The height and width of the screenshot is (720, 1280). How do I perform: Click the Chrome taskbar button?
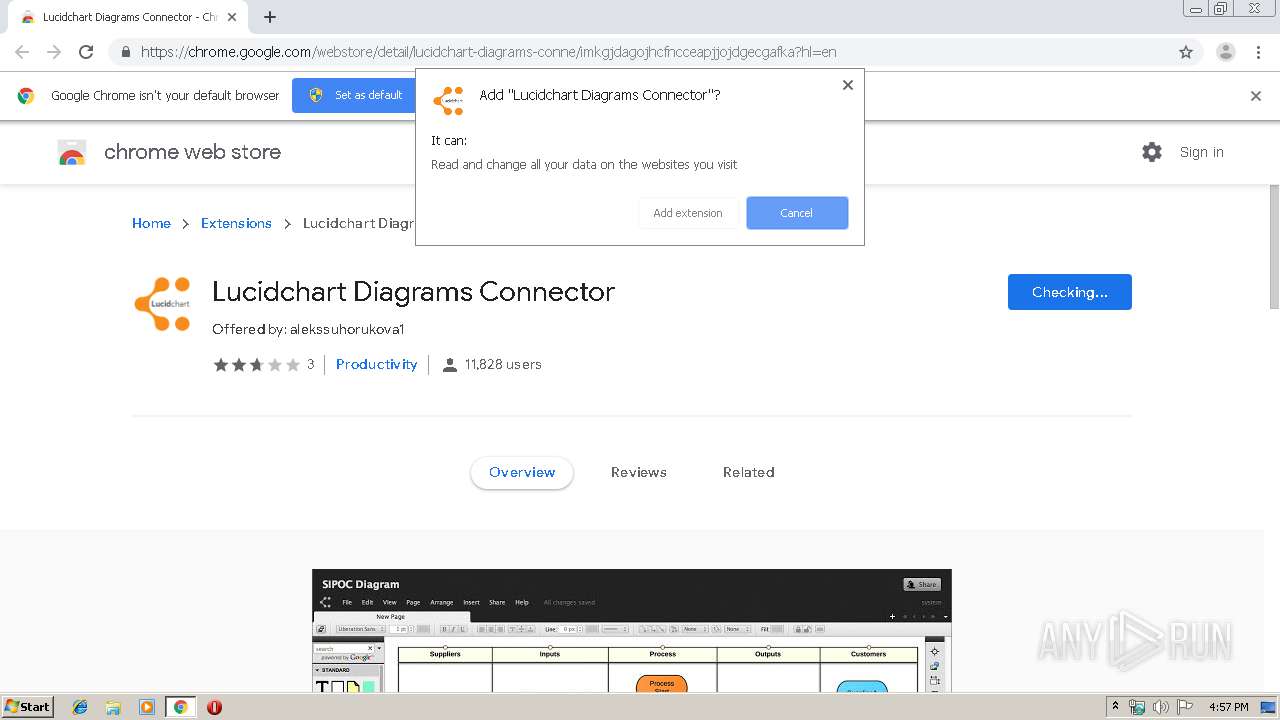coord(180,707)
